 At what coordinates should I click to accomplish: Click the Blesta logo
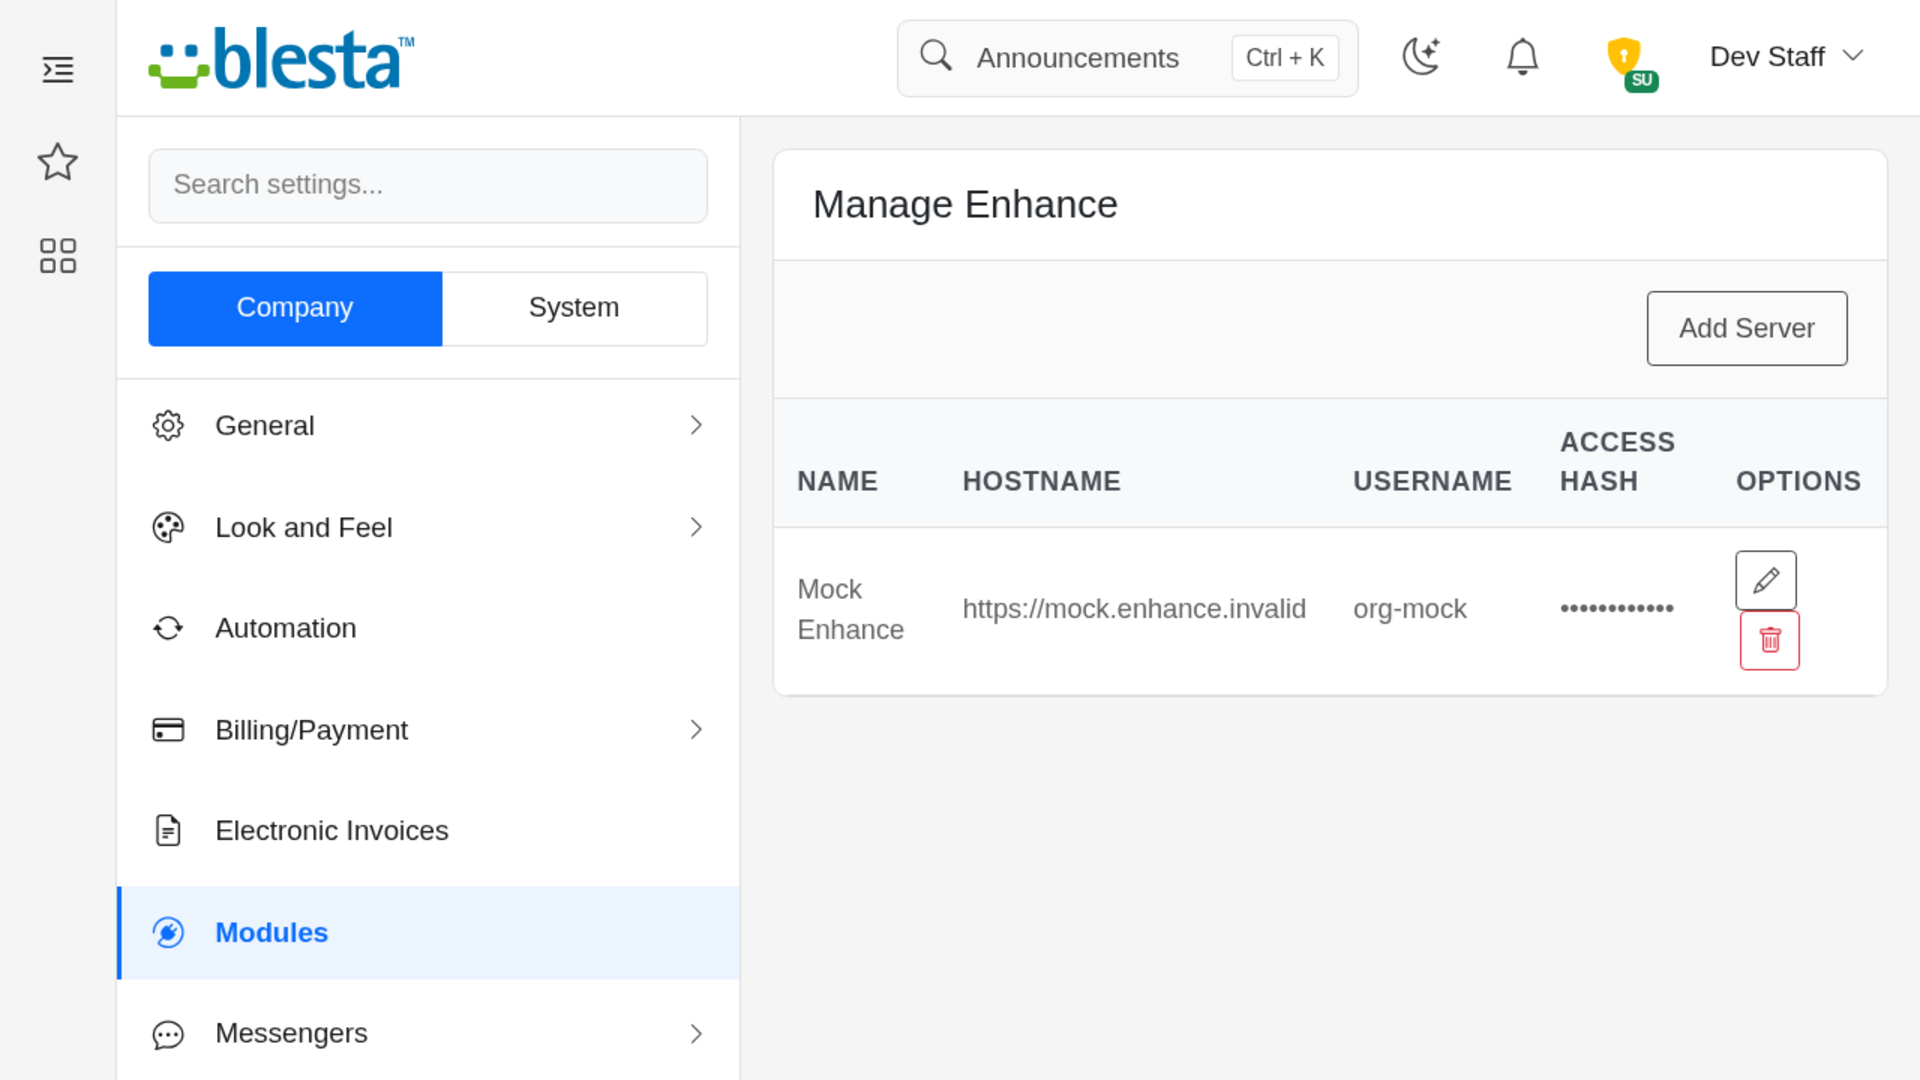coord(282,59)
